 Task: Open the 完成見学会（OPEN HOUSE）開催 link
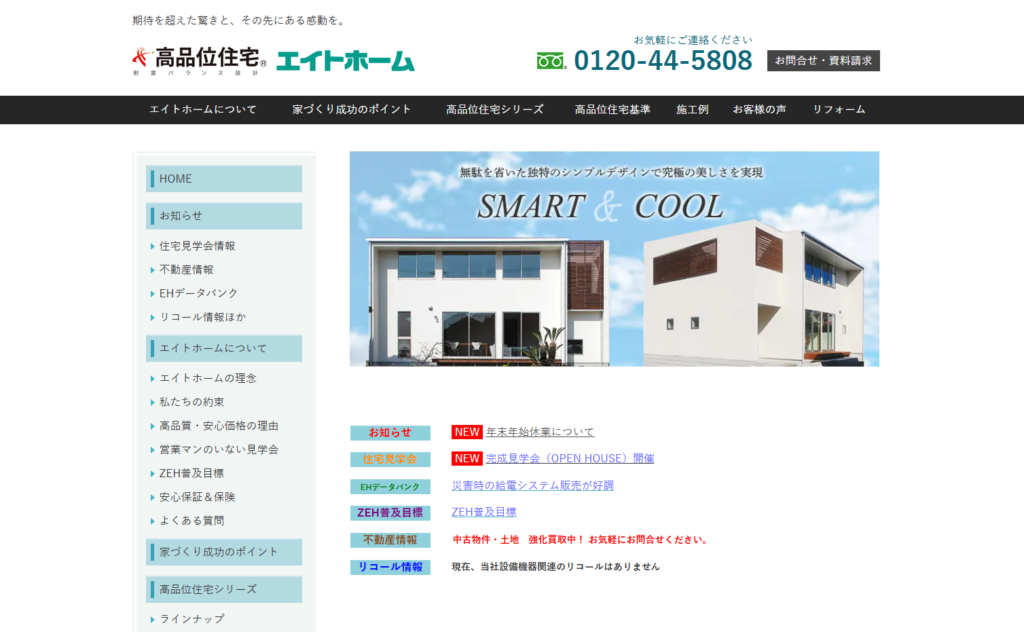[x=570, y=458]
